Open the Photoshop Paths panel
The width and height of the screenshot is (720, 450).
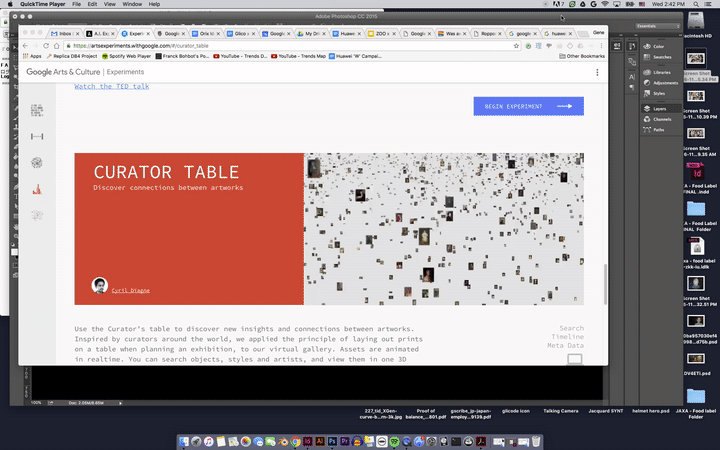[657, 130]
